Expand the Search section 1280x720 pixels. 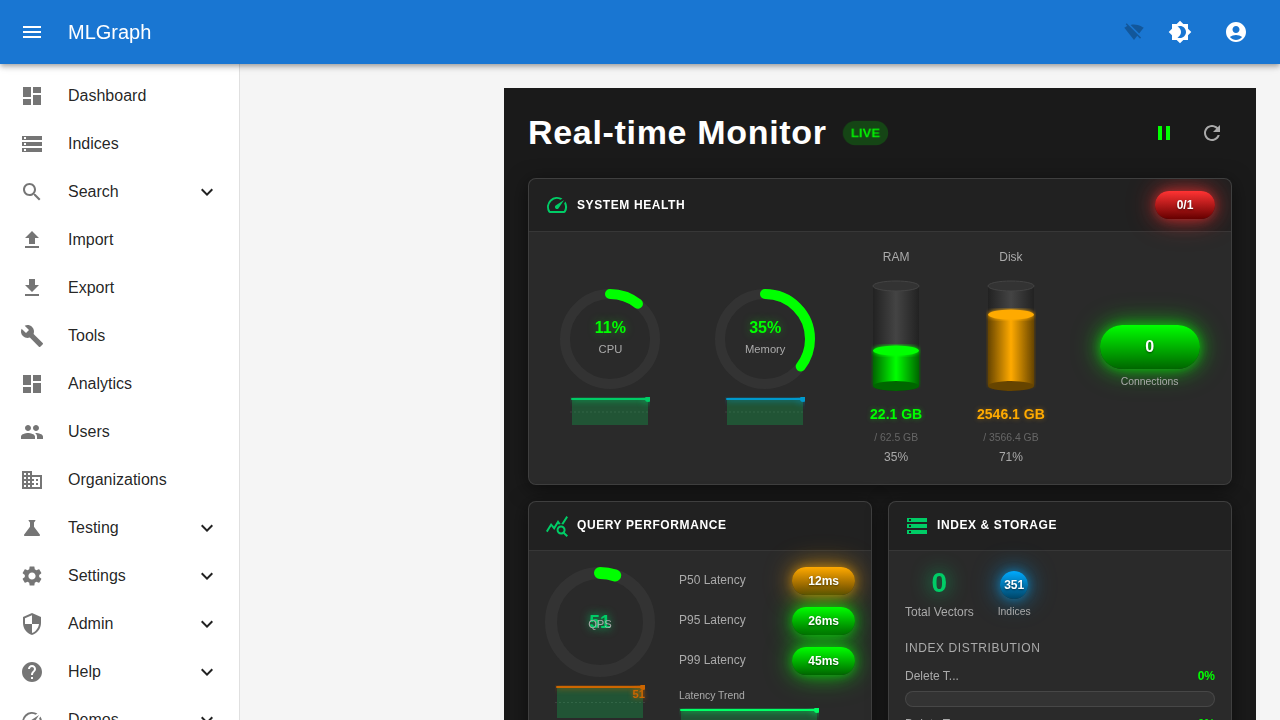[207, 191]
